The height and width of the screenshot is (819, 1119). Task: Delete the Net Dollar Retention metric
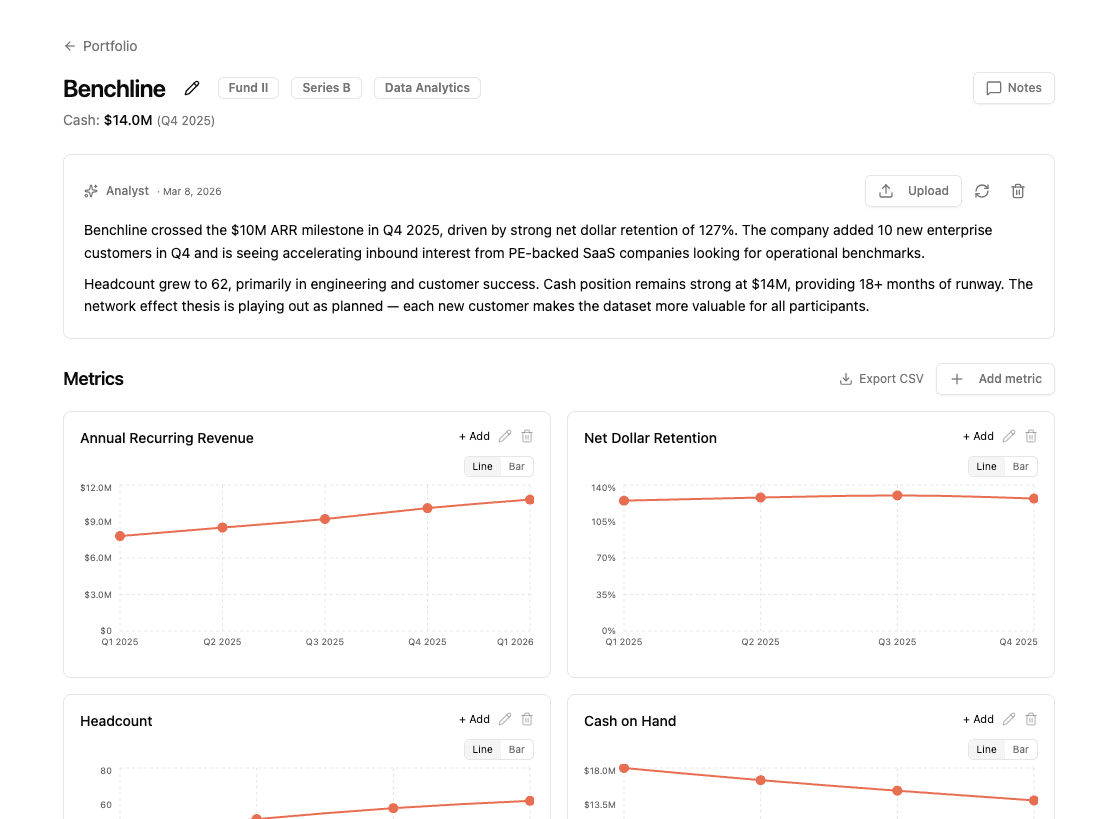[1031, 436]
